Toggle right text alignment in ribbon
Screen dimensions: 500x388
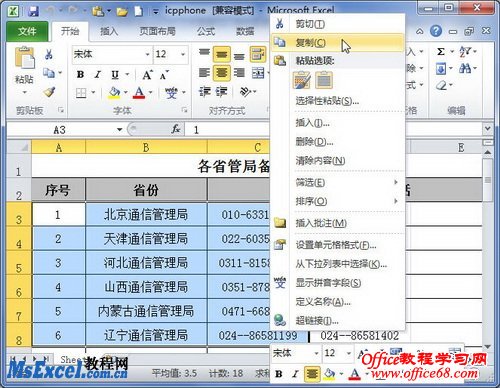[239, 72]
